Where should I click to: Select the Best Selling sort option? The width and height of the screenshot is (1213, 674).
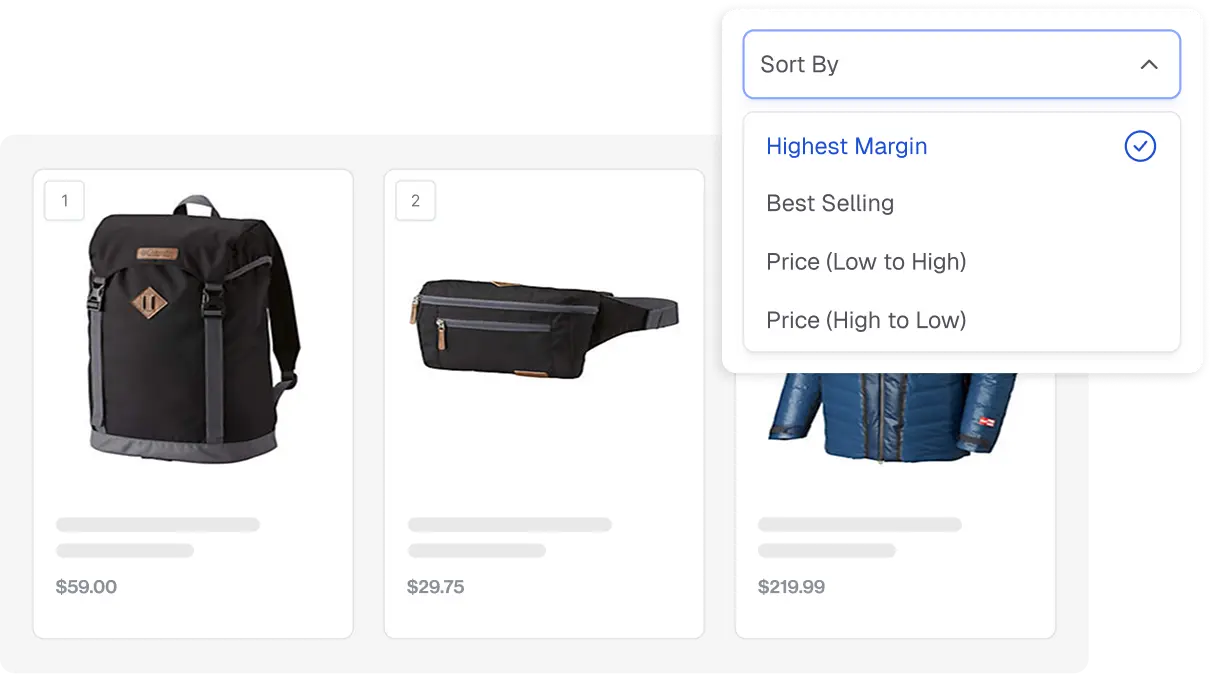[830, 204]
